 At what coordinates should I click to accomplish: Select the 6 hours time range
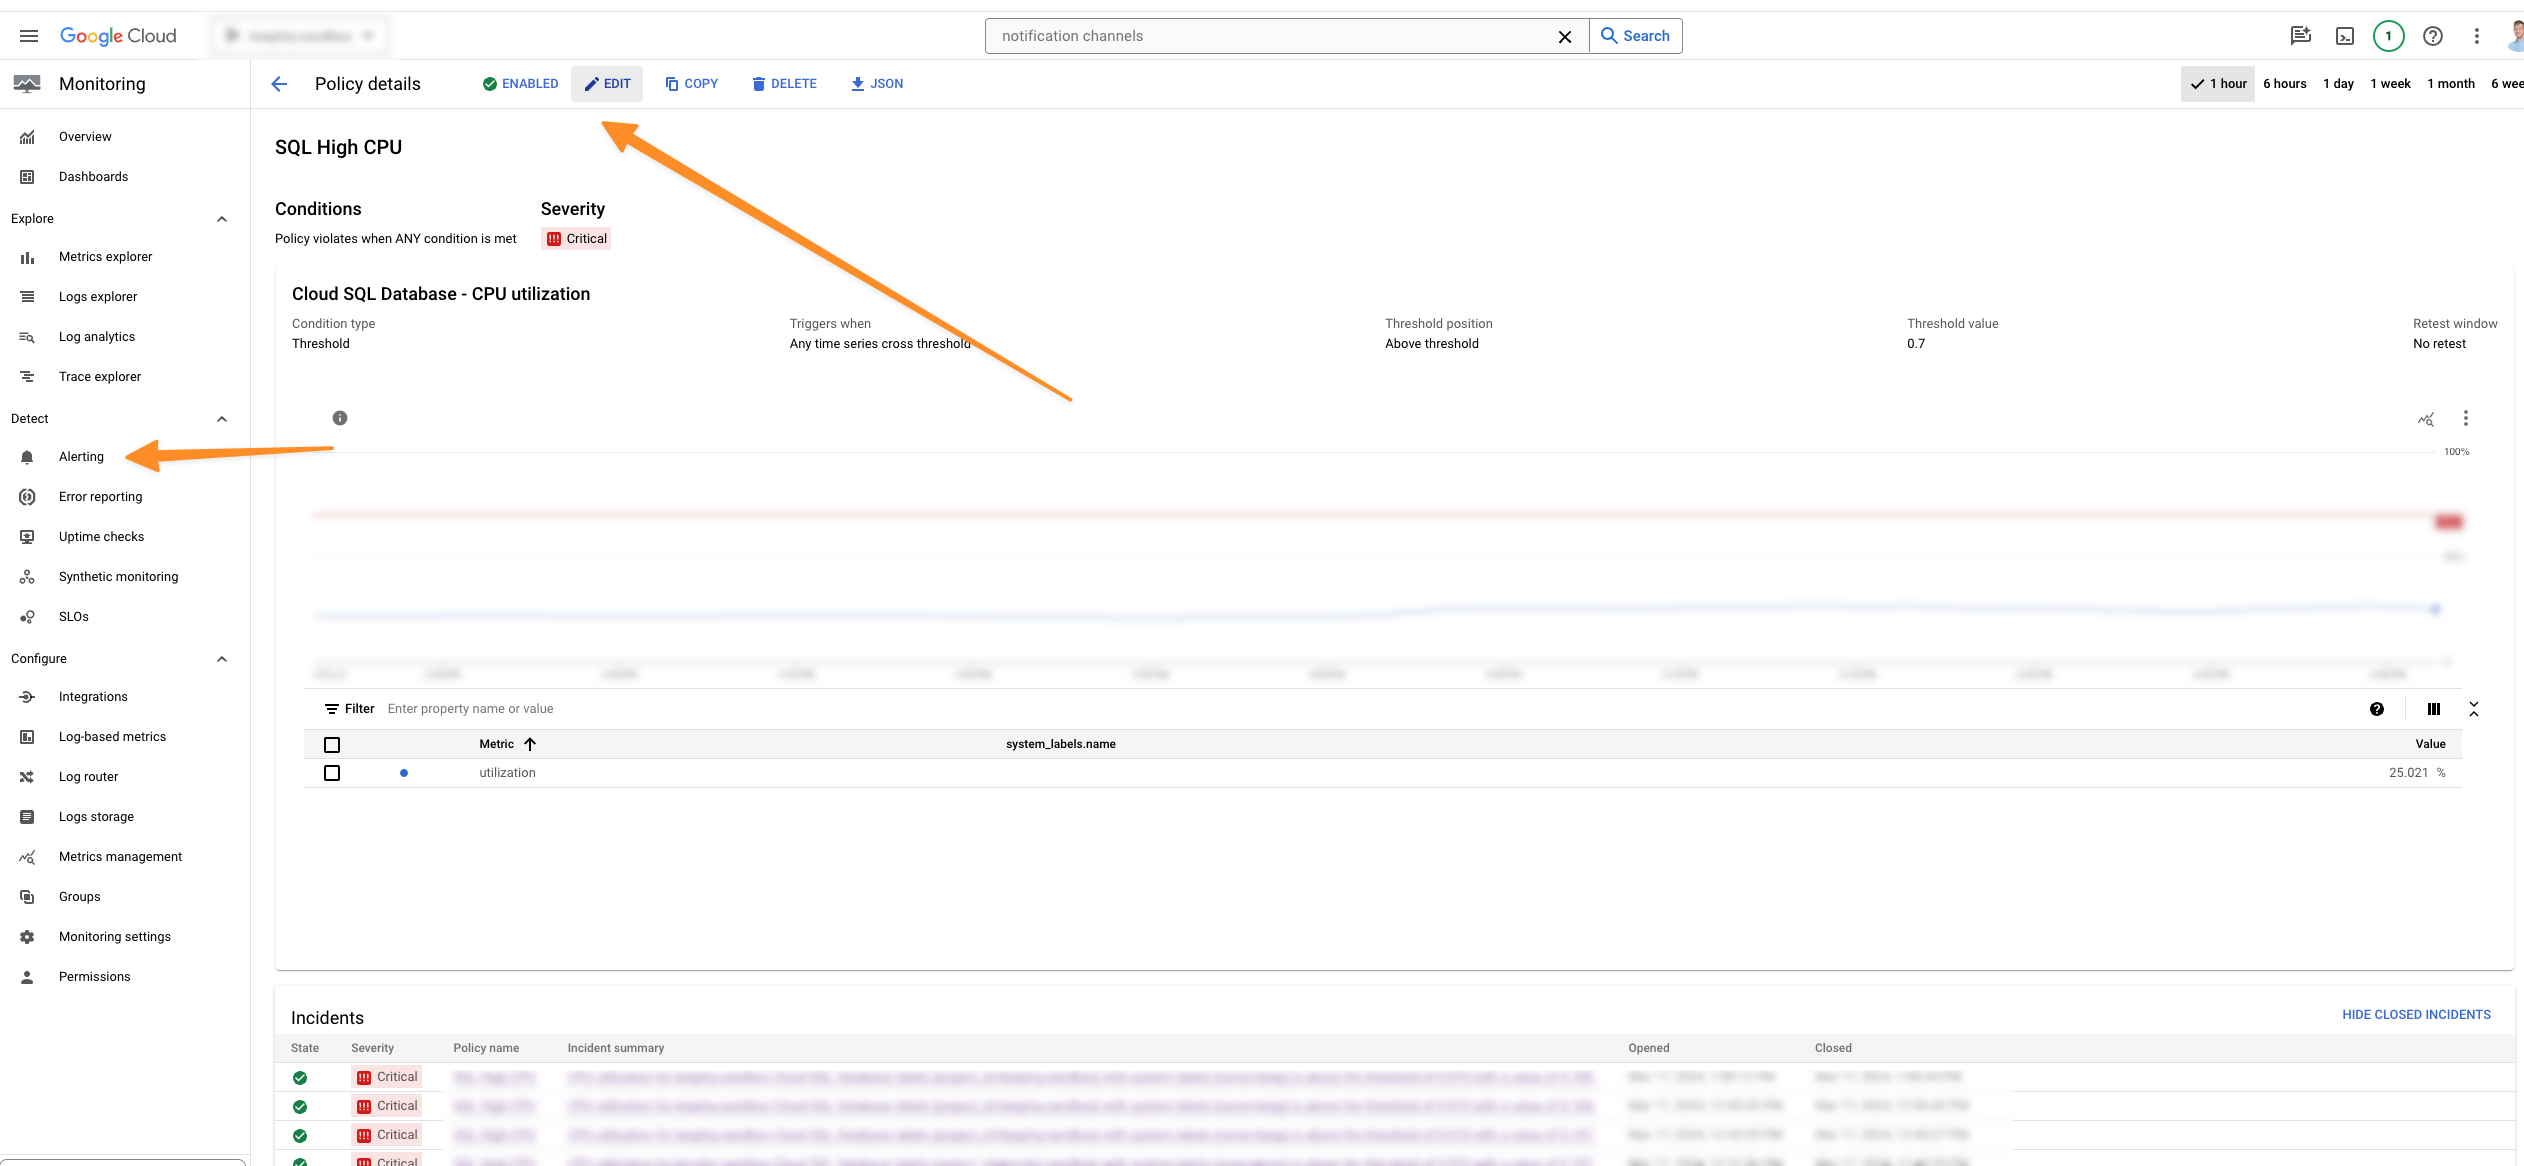(2285, 84)
